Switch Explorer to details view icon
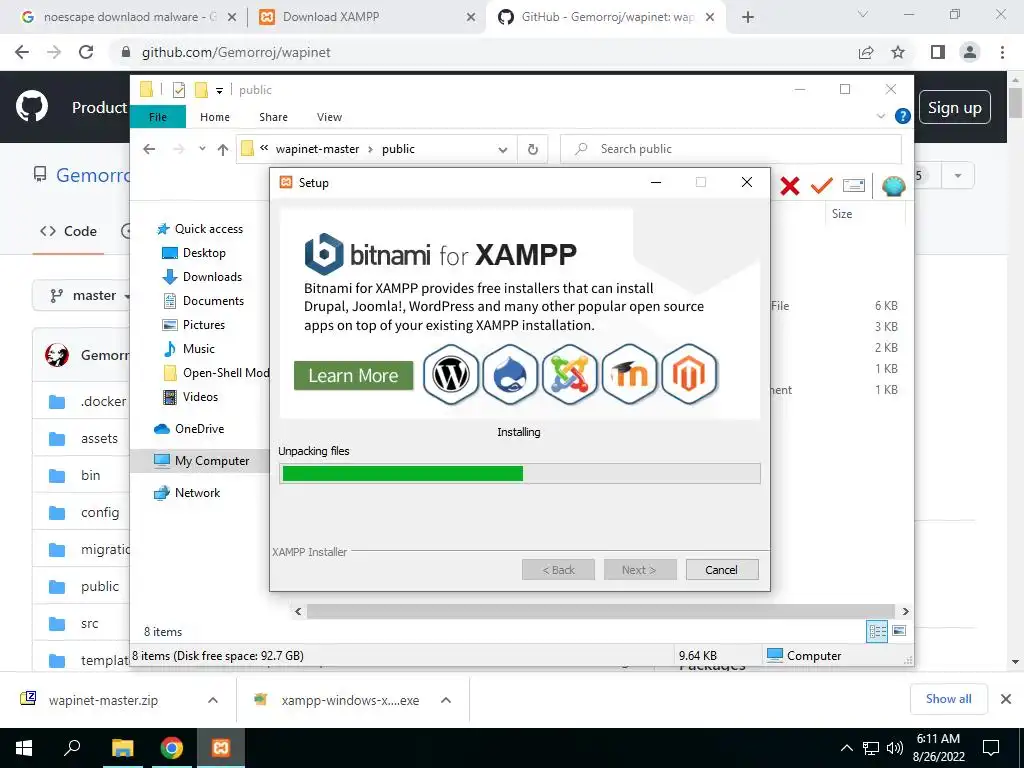 (x=877, y=631)
